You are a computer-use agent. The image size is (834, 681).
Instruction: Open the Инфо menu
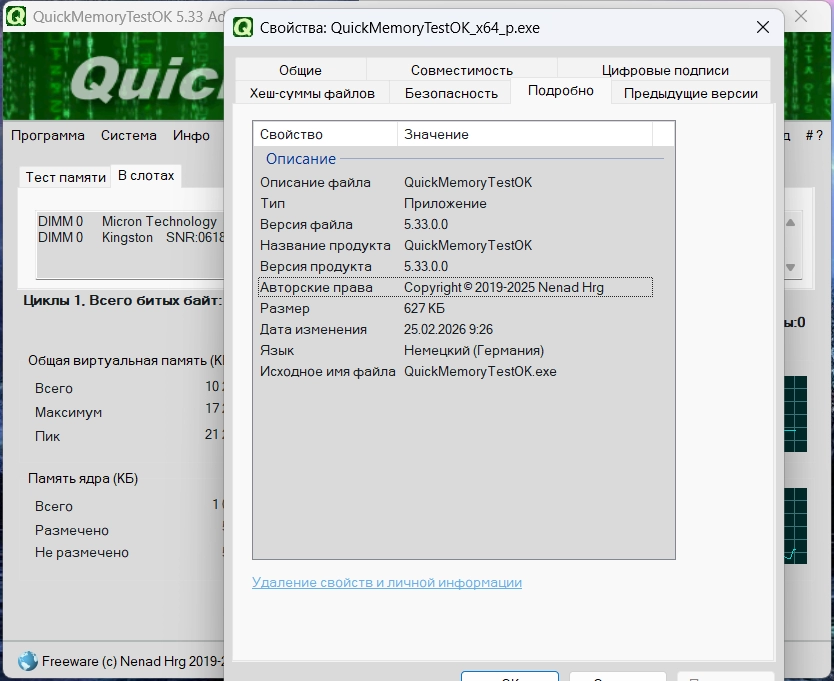tap(191, 136)
